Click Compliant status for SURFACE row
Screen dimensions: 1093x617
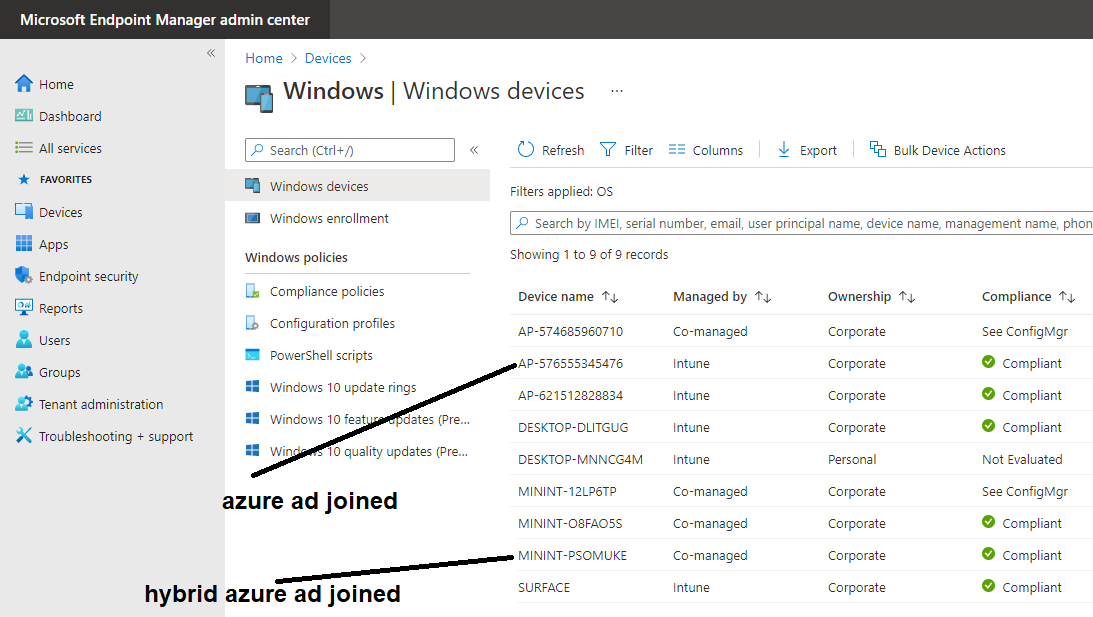coord(1022,587)
